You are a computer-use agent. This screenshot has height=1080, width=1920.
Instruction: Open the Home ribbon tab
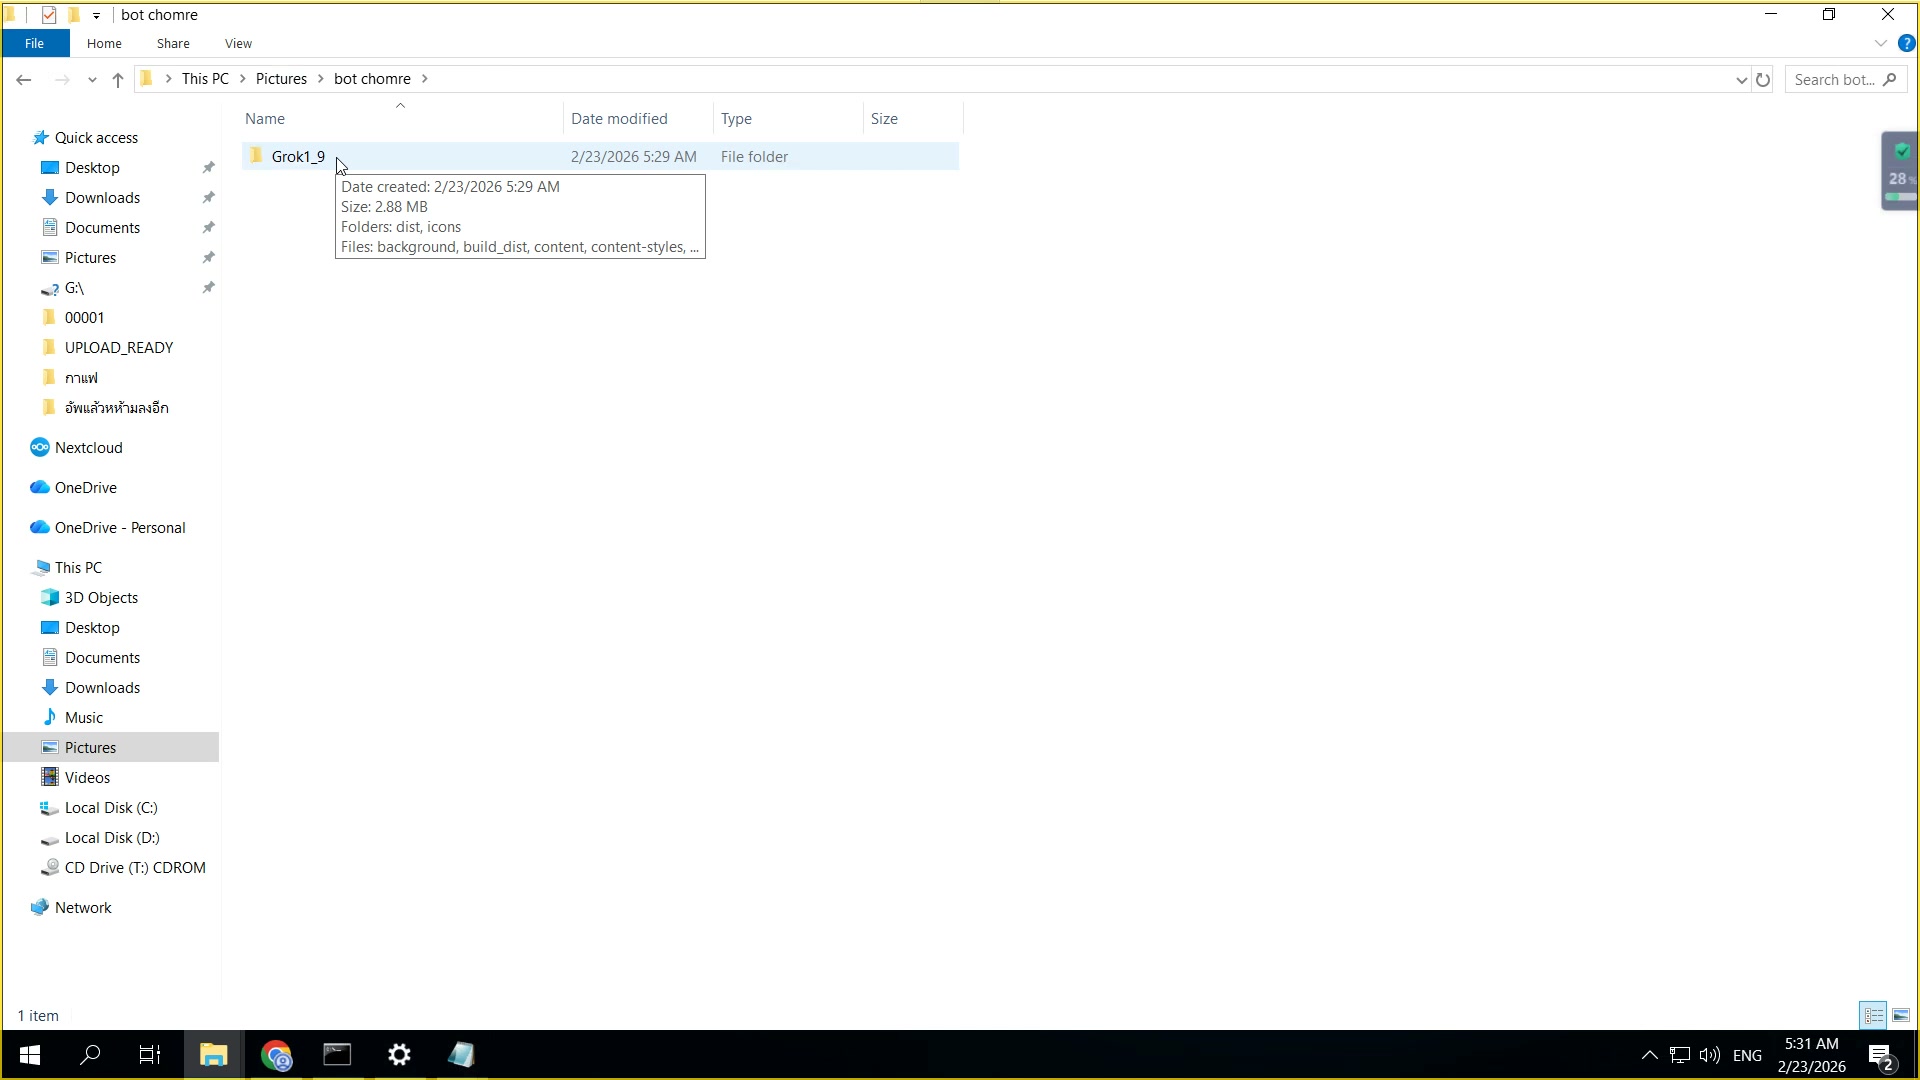[x=104, y=43]
